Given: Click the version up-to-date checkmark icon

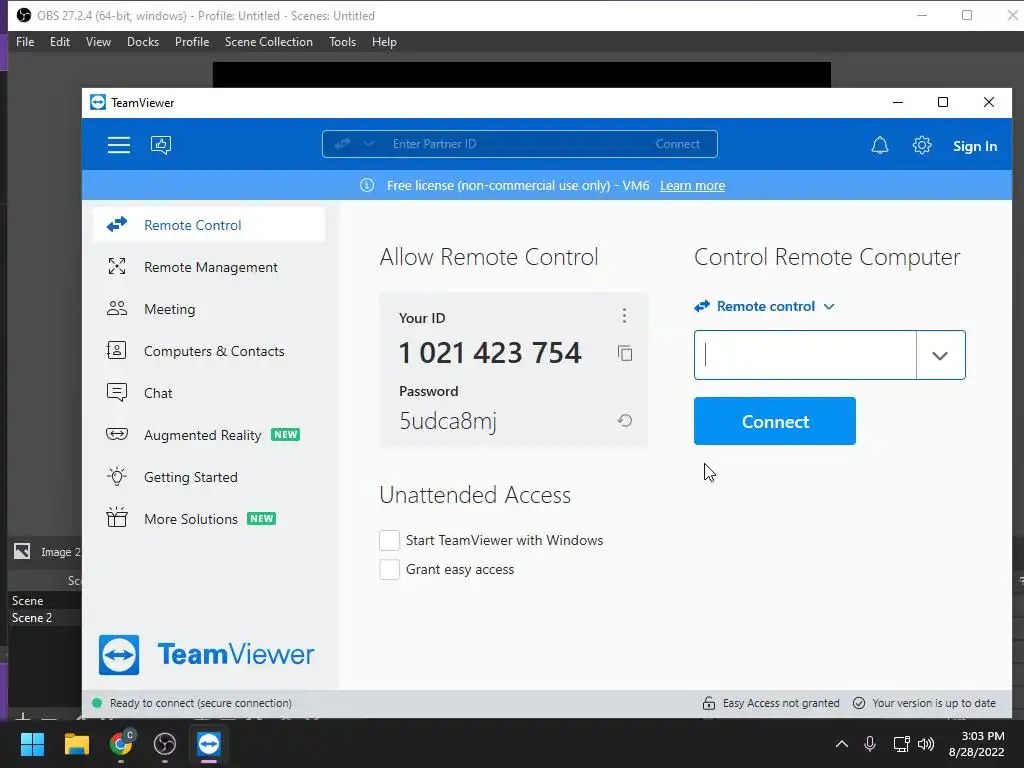Looking at the screenshot, I should pyautogui.click(x=859, y=703).
